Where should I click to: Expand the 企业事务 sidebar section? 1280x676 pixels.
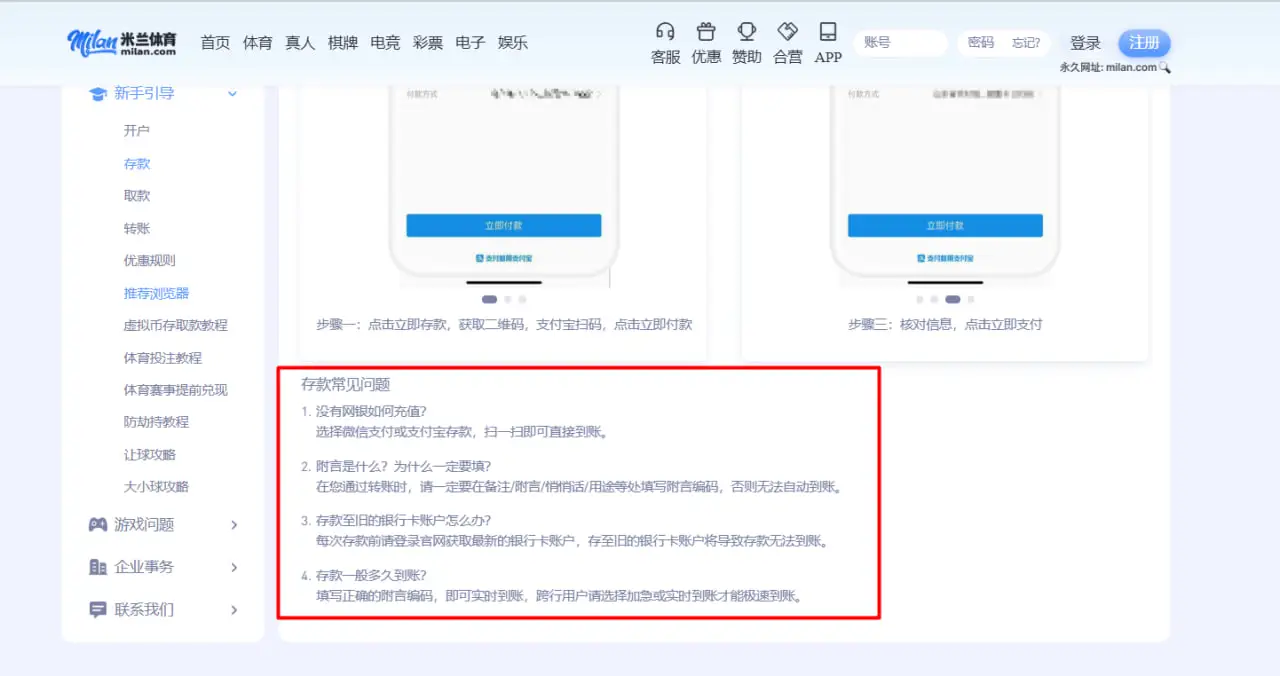click(x=234, y=567)
